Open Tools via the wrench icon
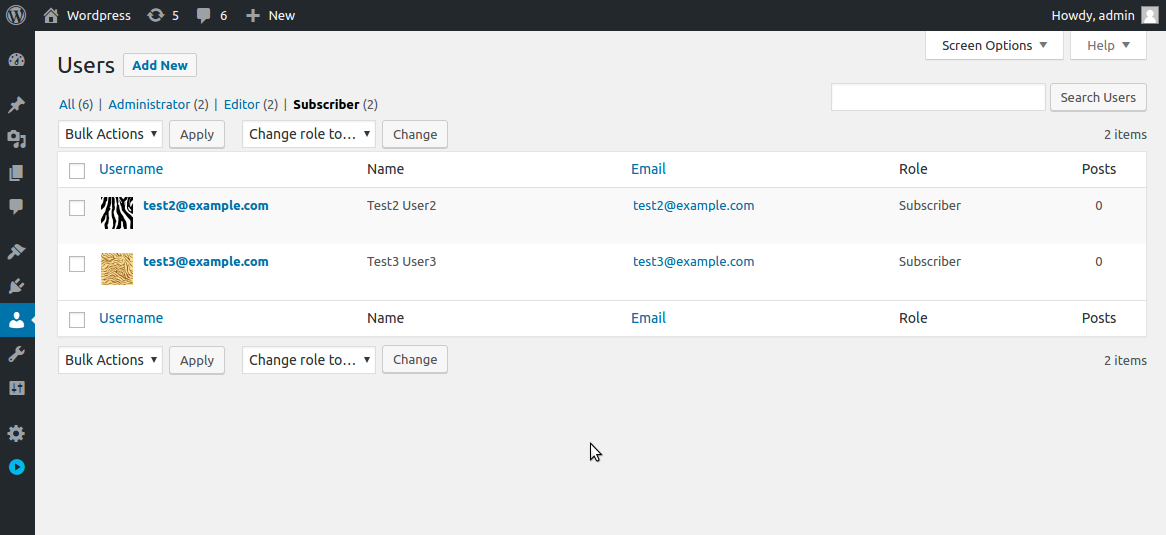 (16, 354)
